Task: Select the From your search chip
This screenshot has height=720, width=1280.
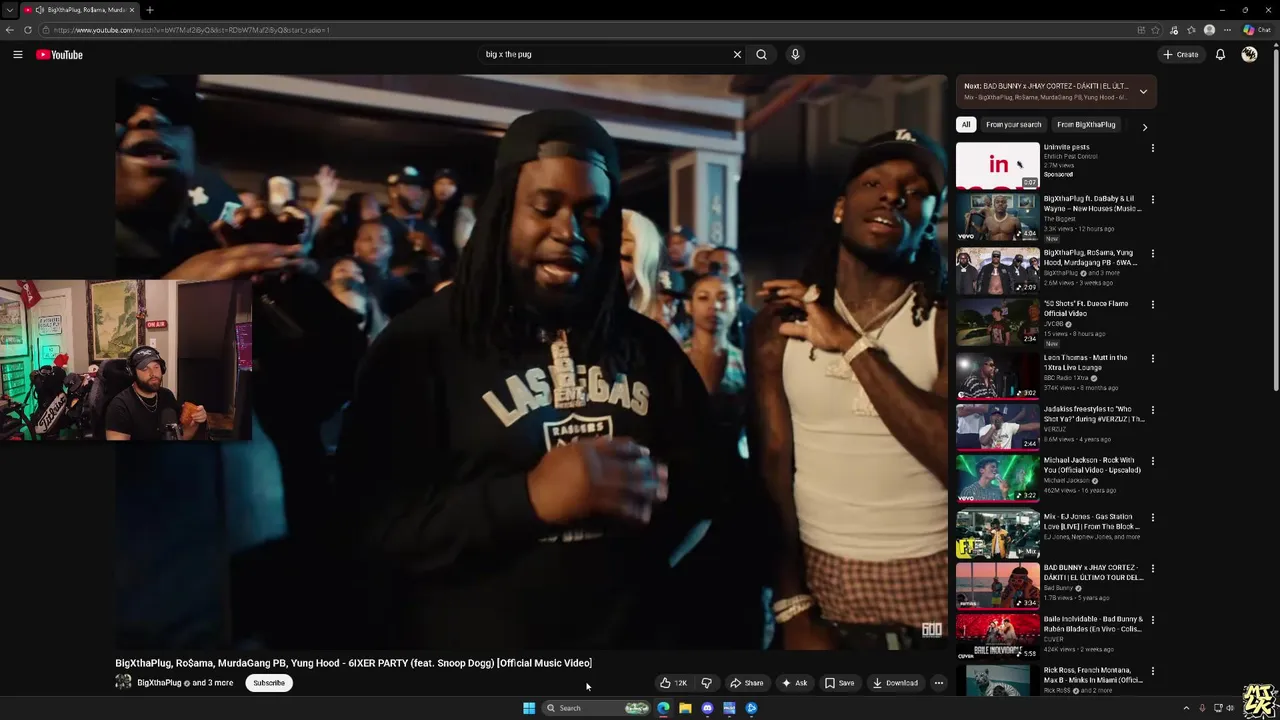Action: point(1013,125)
